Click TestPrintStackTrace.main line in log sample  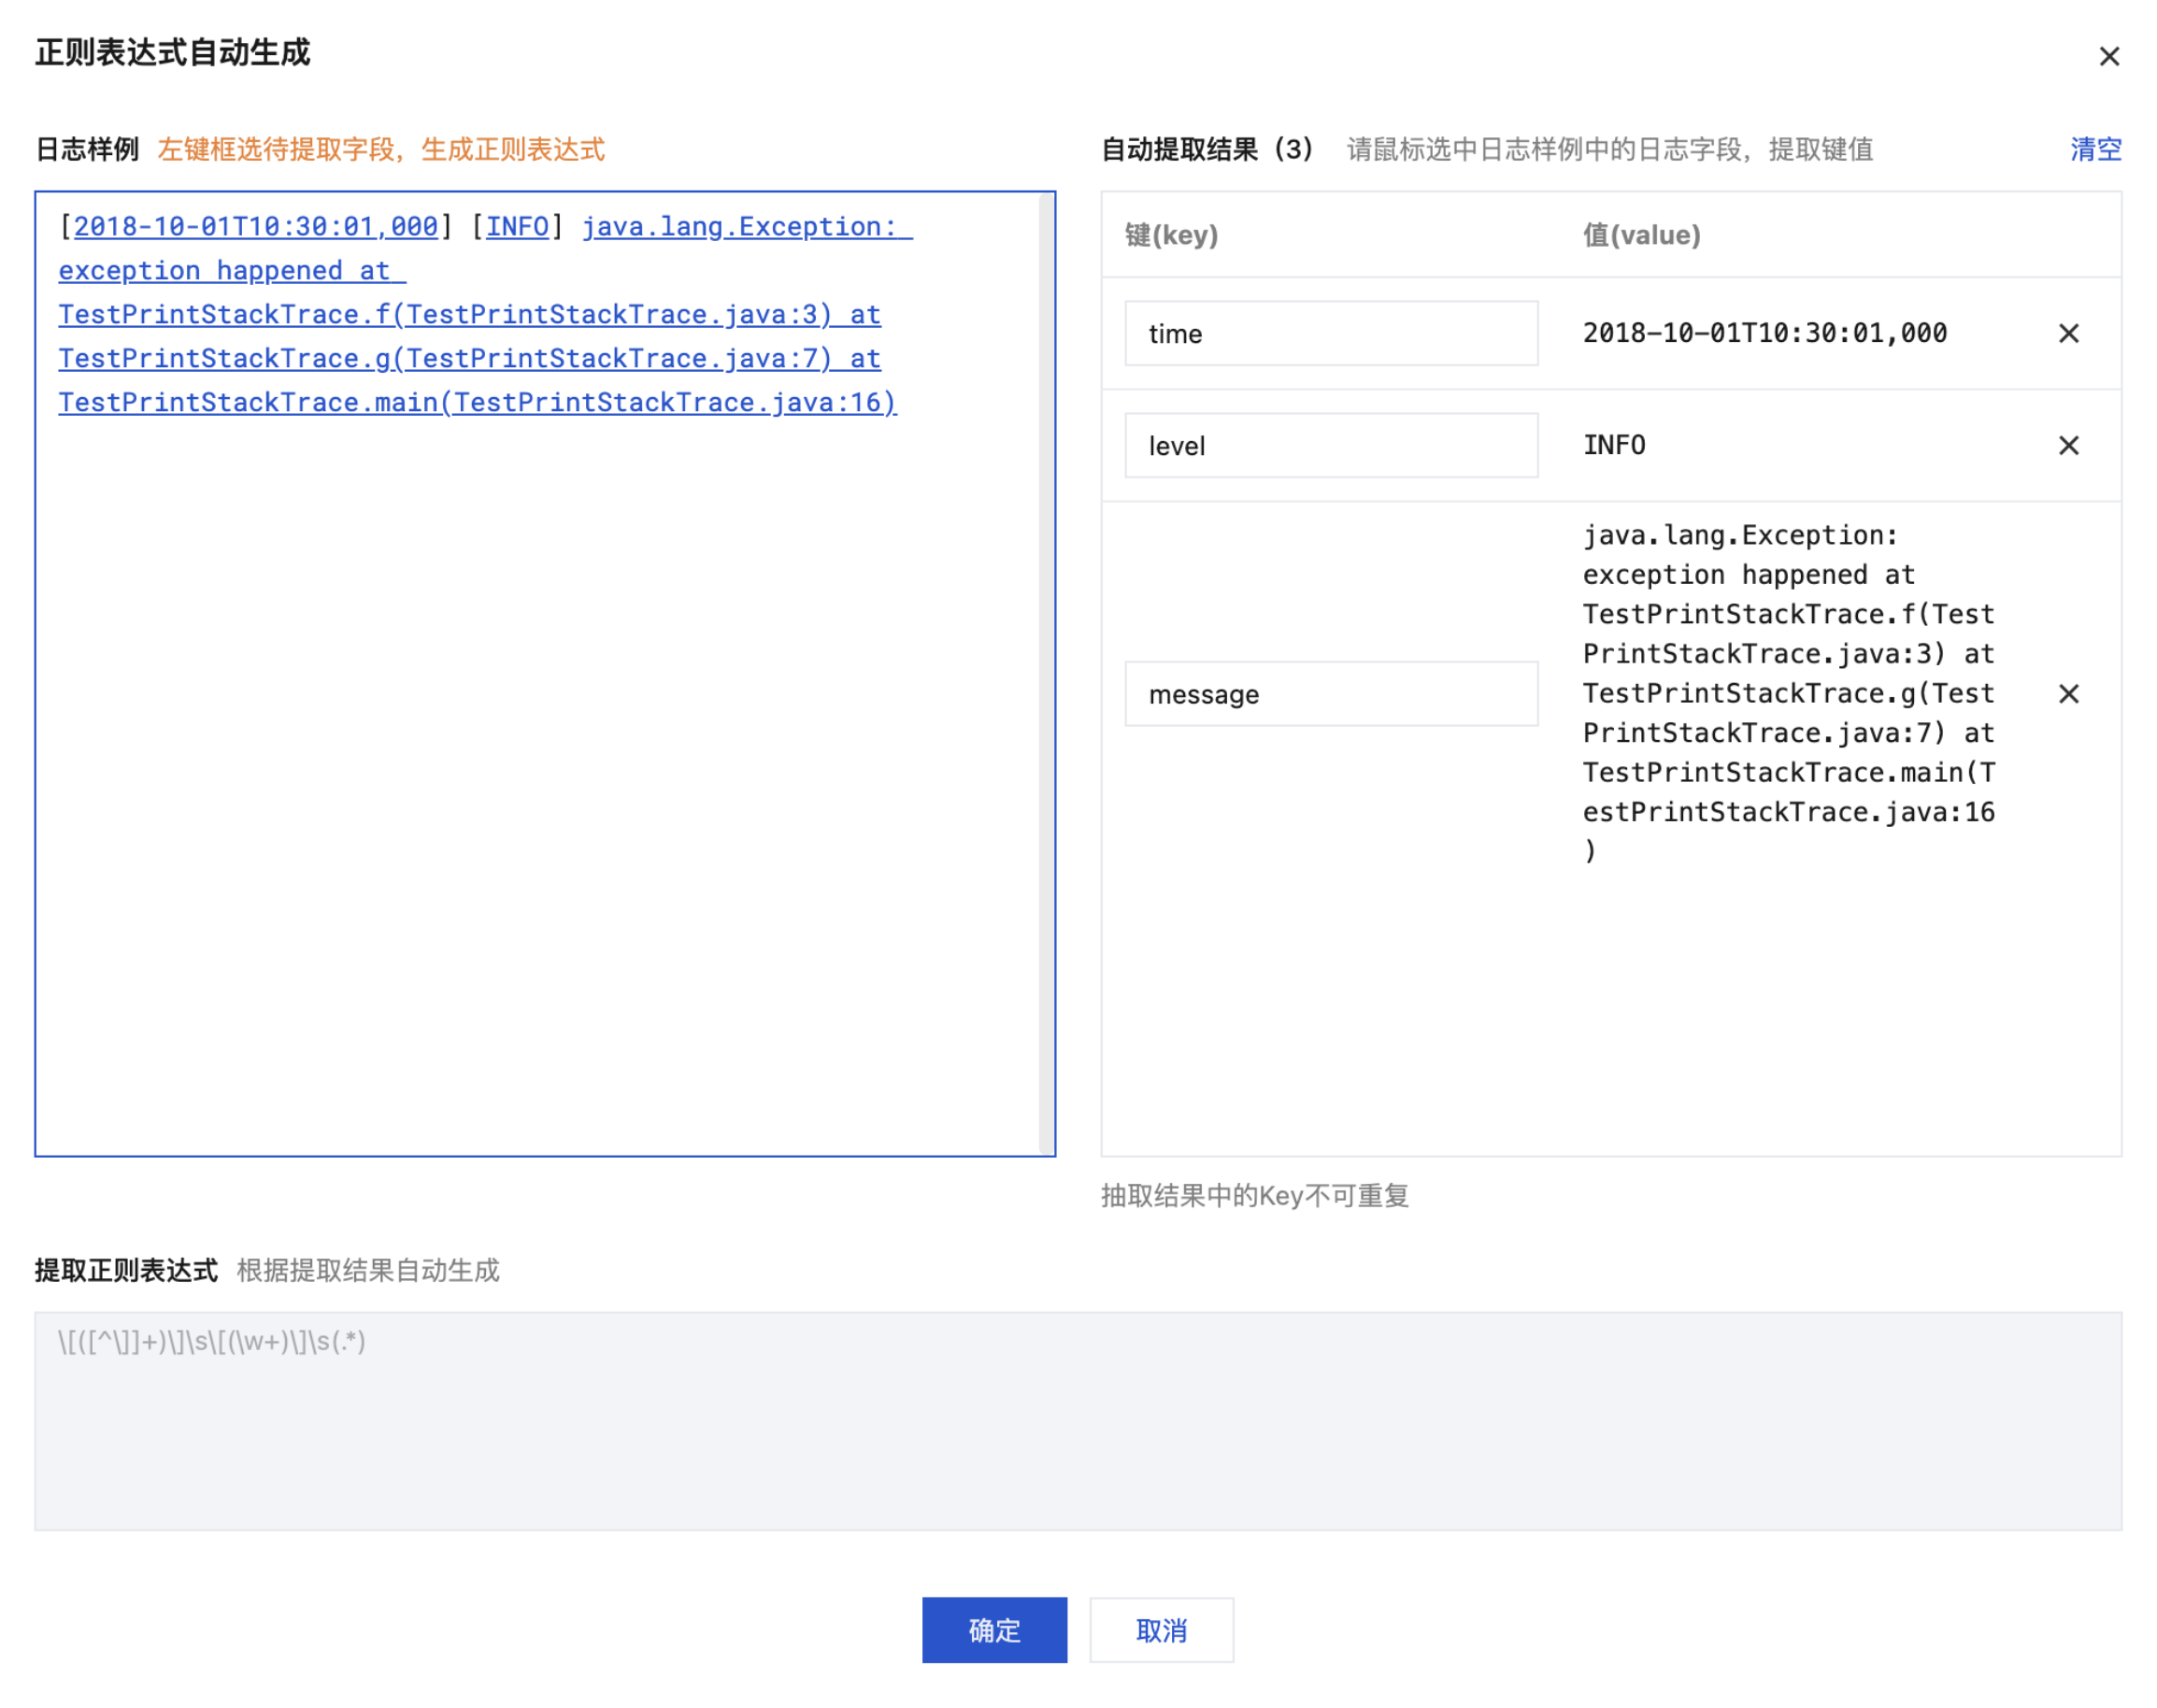click(477, 403)
